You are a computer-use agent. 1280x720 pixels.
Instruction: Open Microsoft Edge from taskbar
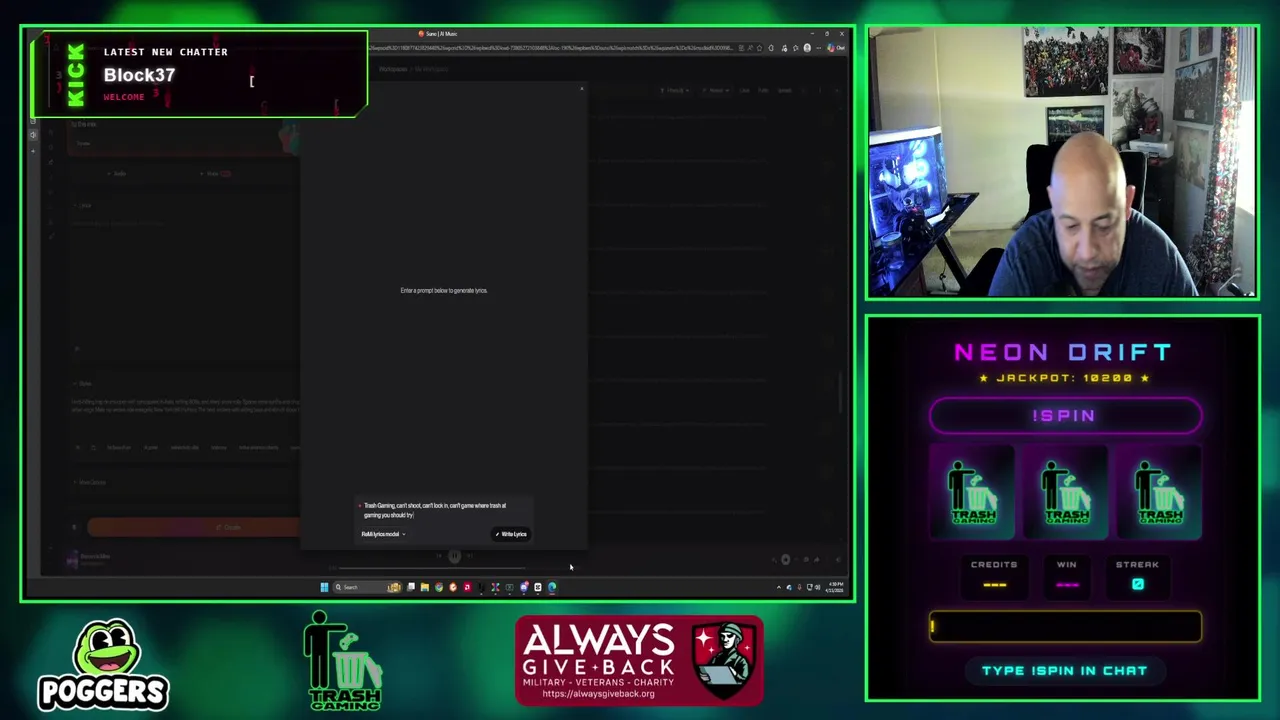552,587
